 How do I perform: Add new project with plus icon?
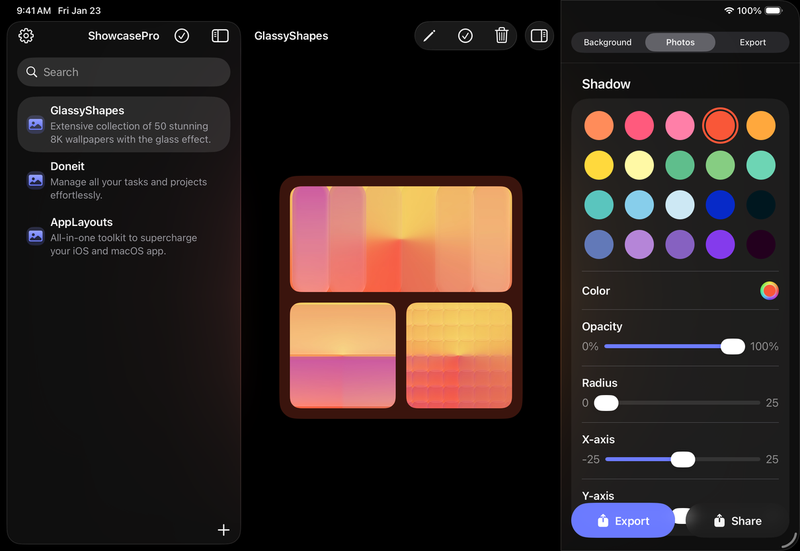(x=224, y=530)
